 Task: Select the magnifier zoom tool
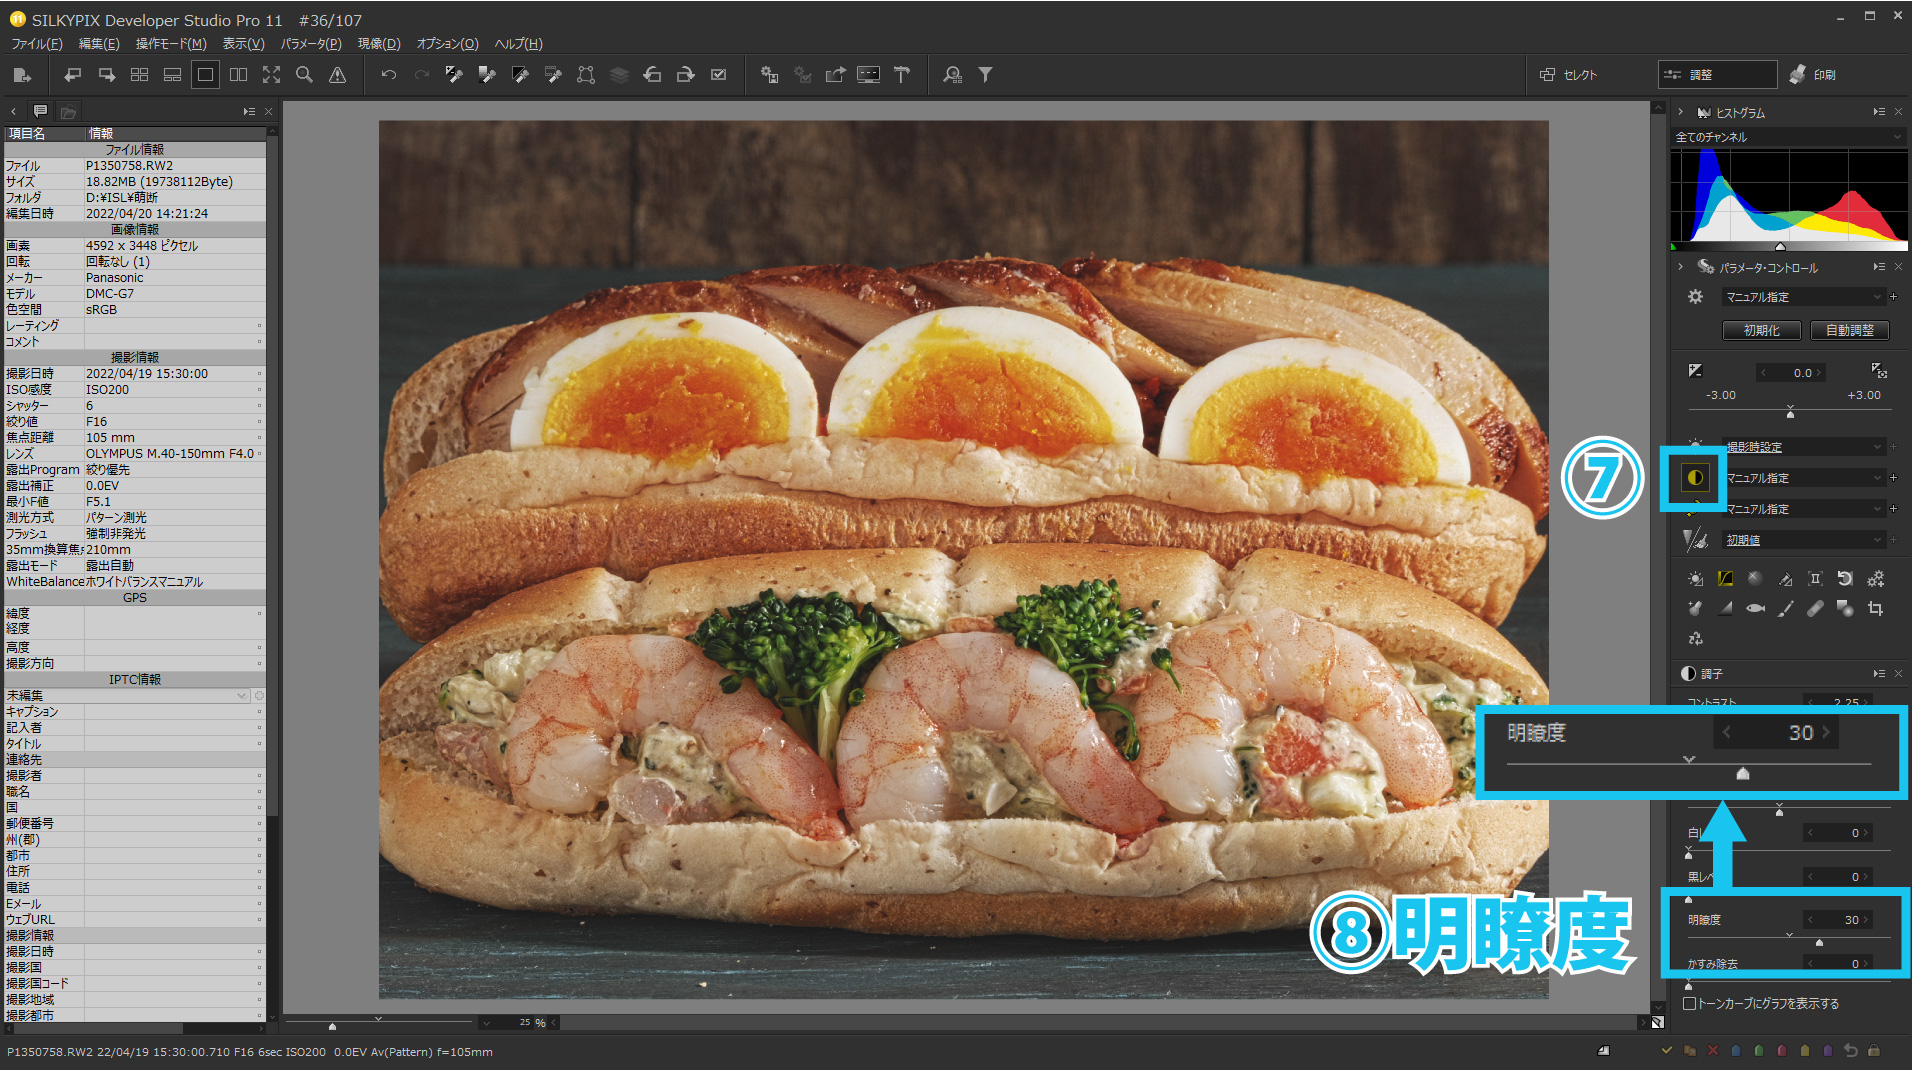tap(304, 75)
